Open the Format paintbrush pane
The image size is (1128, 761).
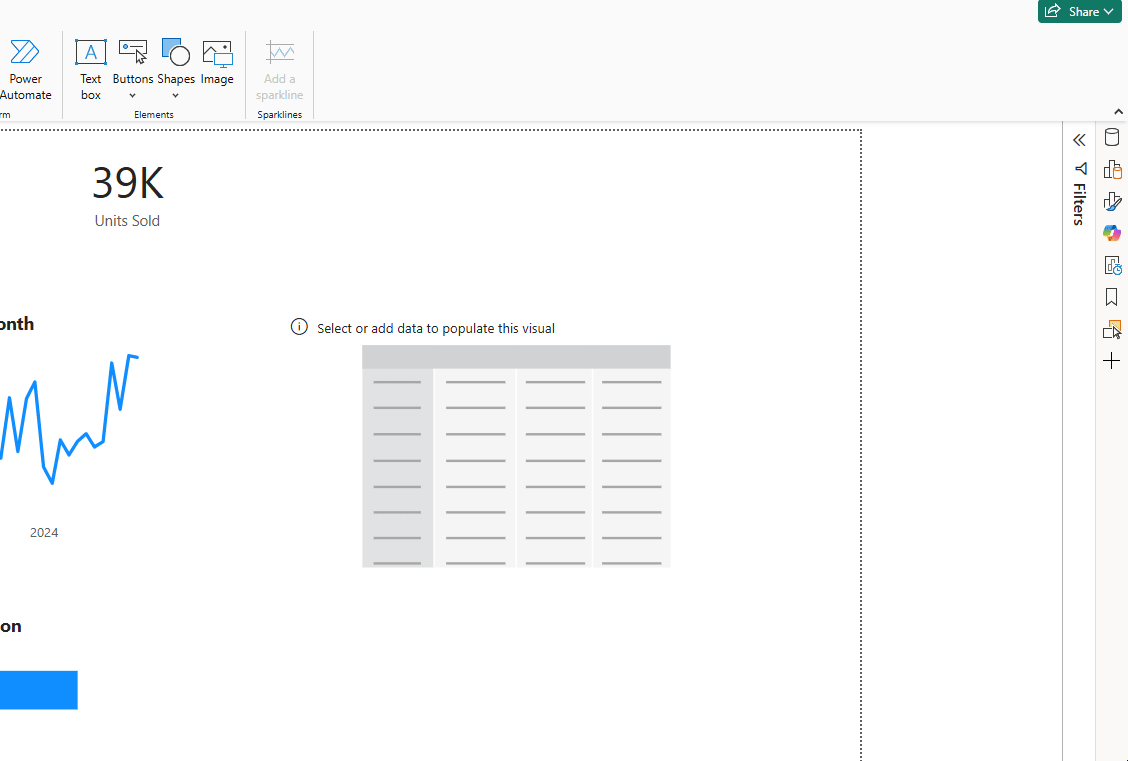pos(1111,201)
